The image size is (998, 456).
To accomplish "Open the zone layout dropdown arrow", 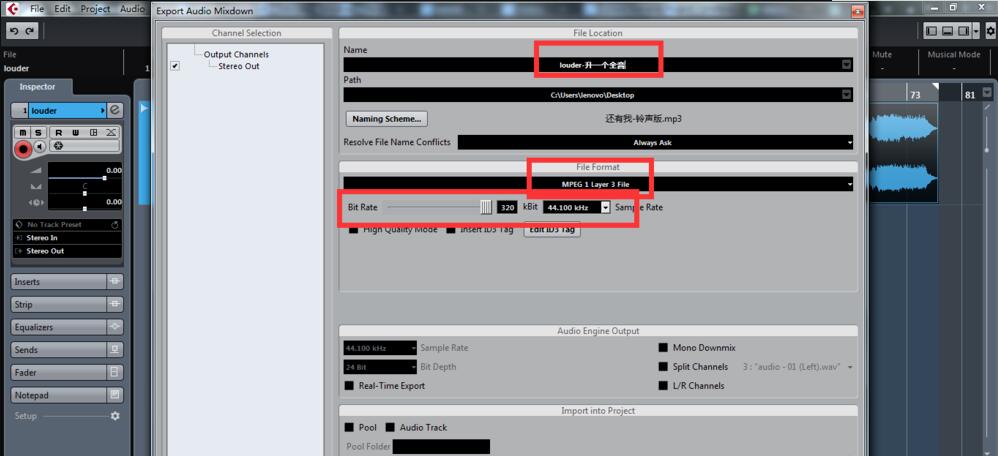I will 976,31.
